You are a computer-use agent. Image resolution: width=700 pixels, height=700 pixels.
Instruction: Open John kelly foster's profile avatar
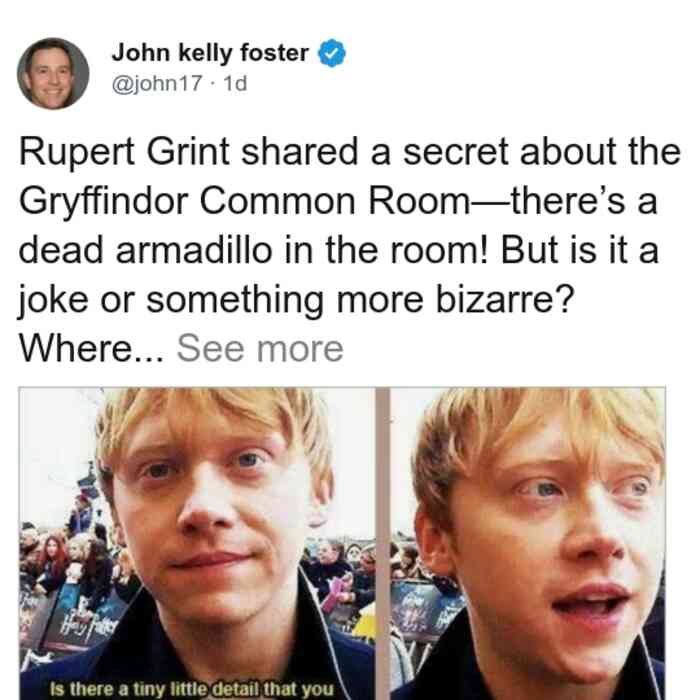(x=53, y=74)
